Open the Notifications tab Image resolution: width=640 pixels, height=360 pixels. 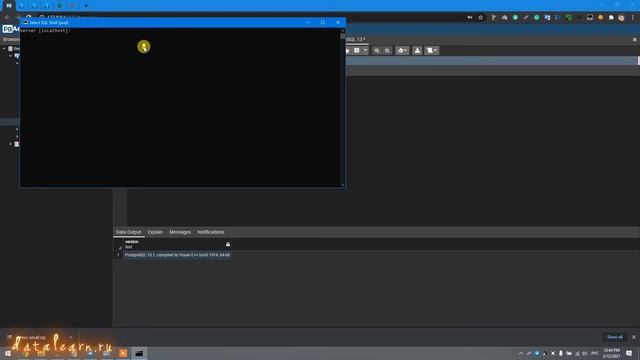pos(211,232)
